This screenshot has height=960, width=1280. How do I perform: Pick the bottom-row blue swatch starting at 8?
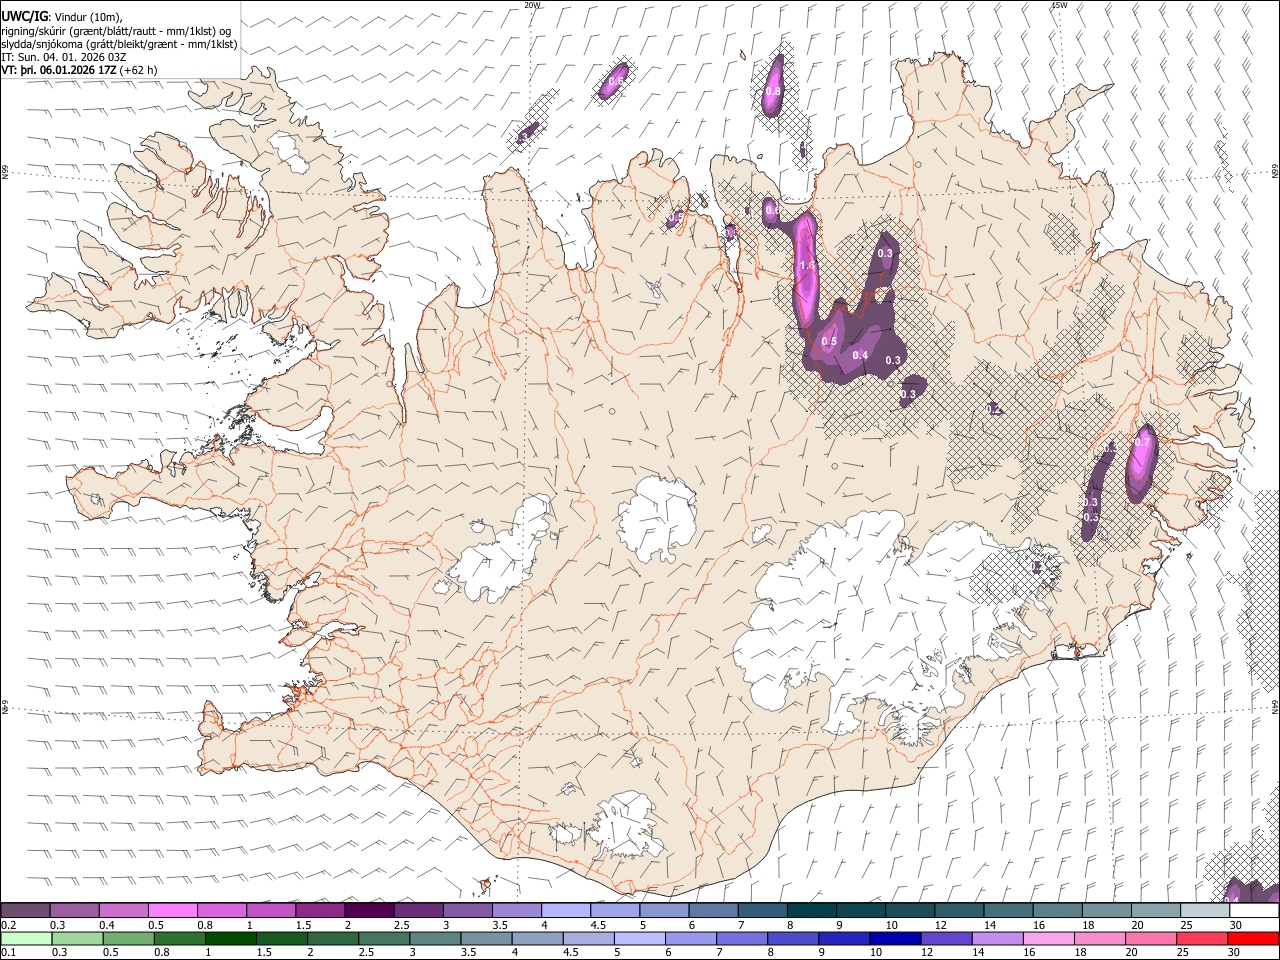point(793,938)
